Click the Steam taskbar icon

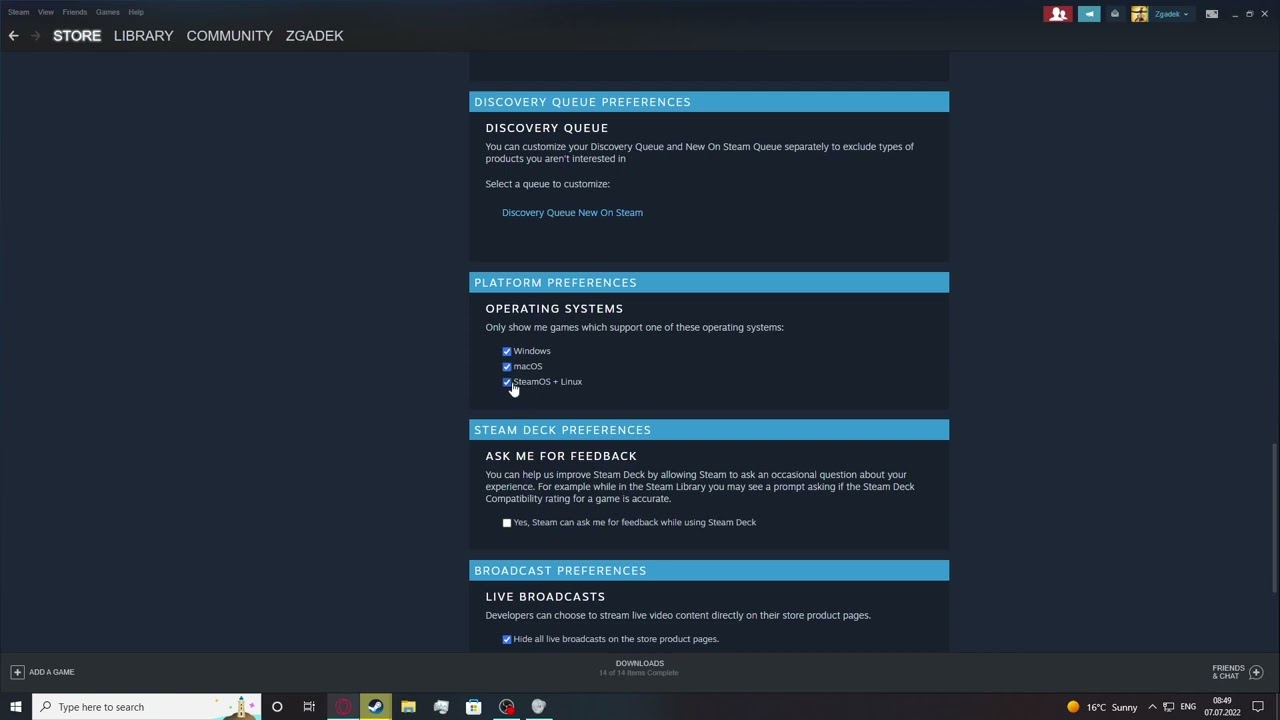(x=375, y=707)
